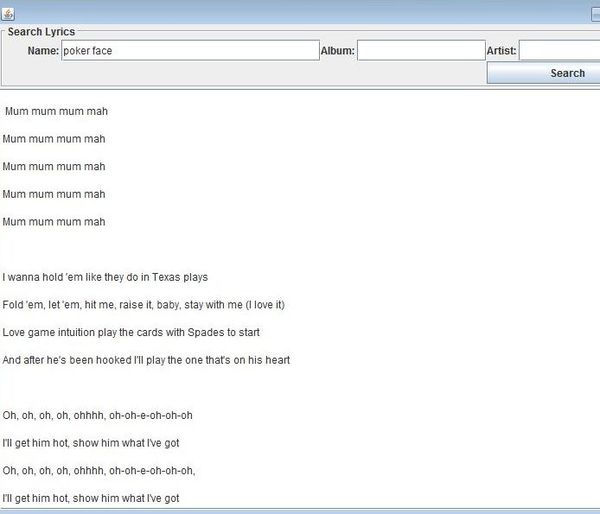Click the Name: label
Viewport: 600px width, 514px height.
43,51
